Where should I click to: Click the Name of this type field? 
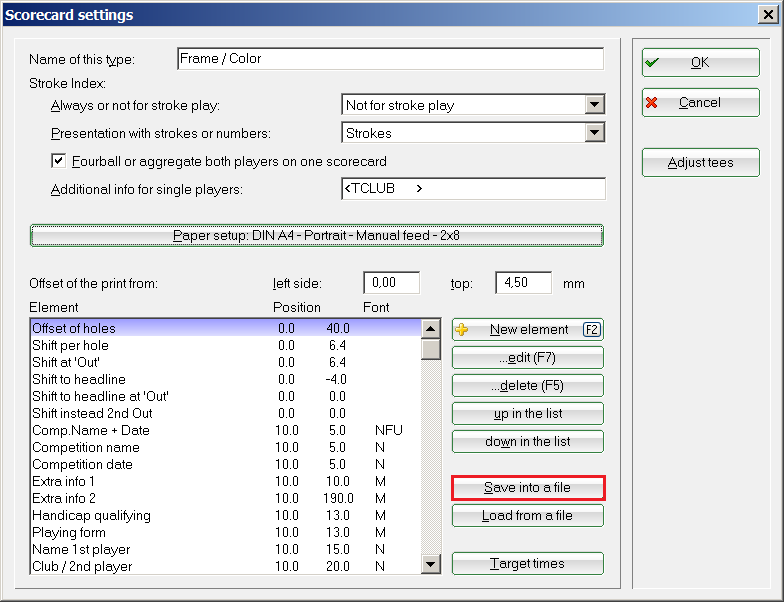pos(390,59)
